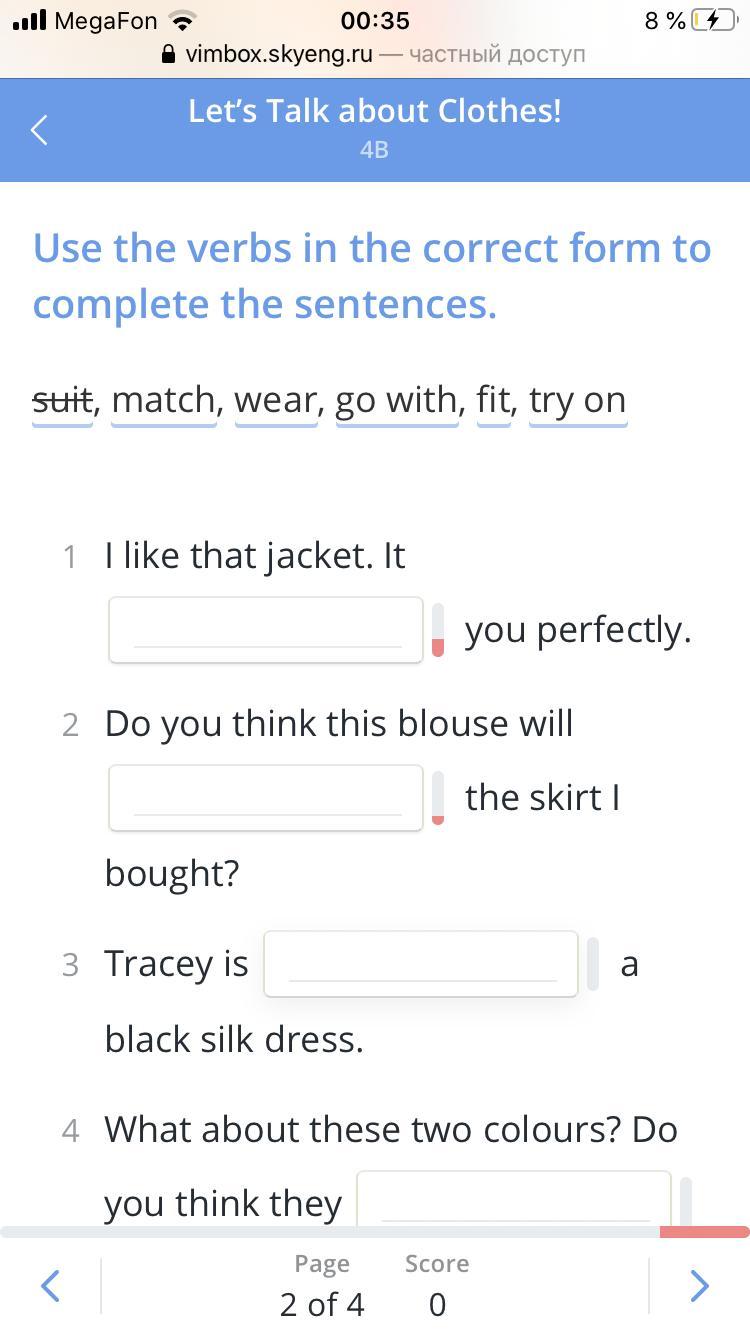Tap the back arrow in the header

39,130
